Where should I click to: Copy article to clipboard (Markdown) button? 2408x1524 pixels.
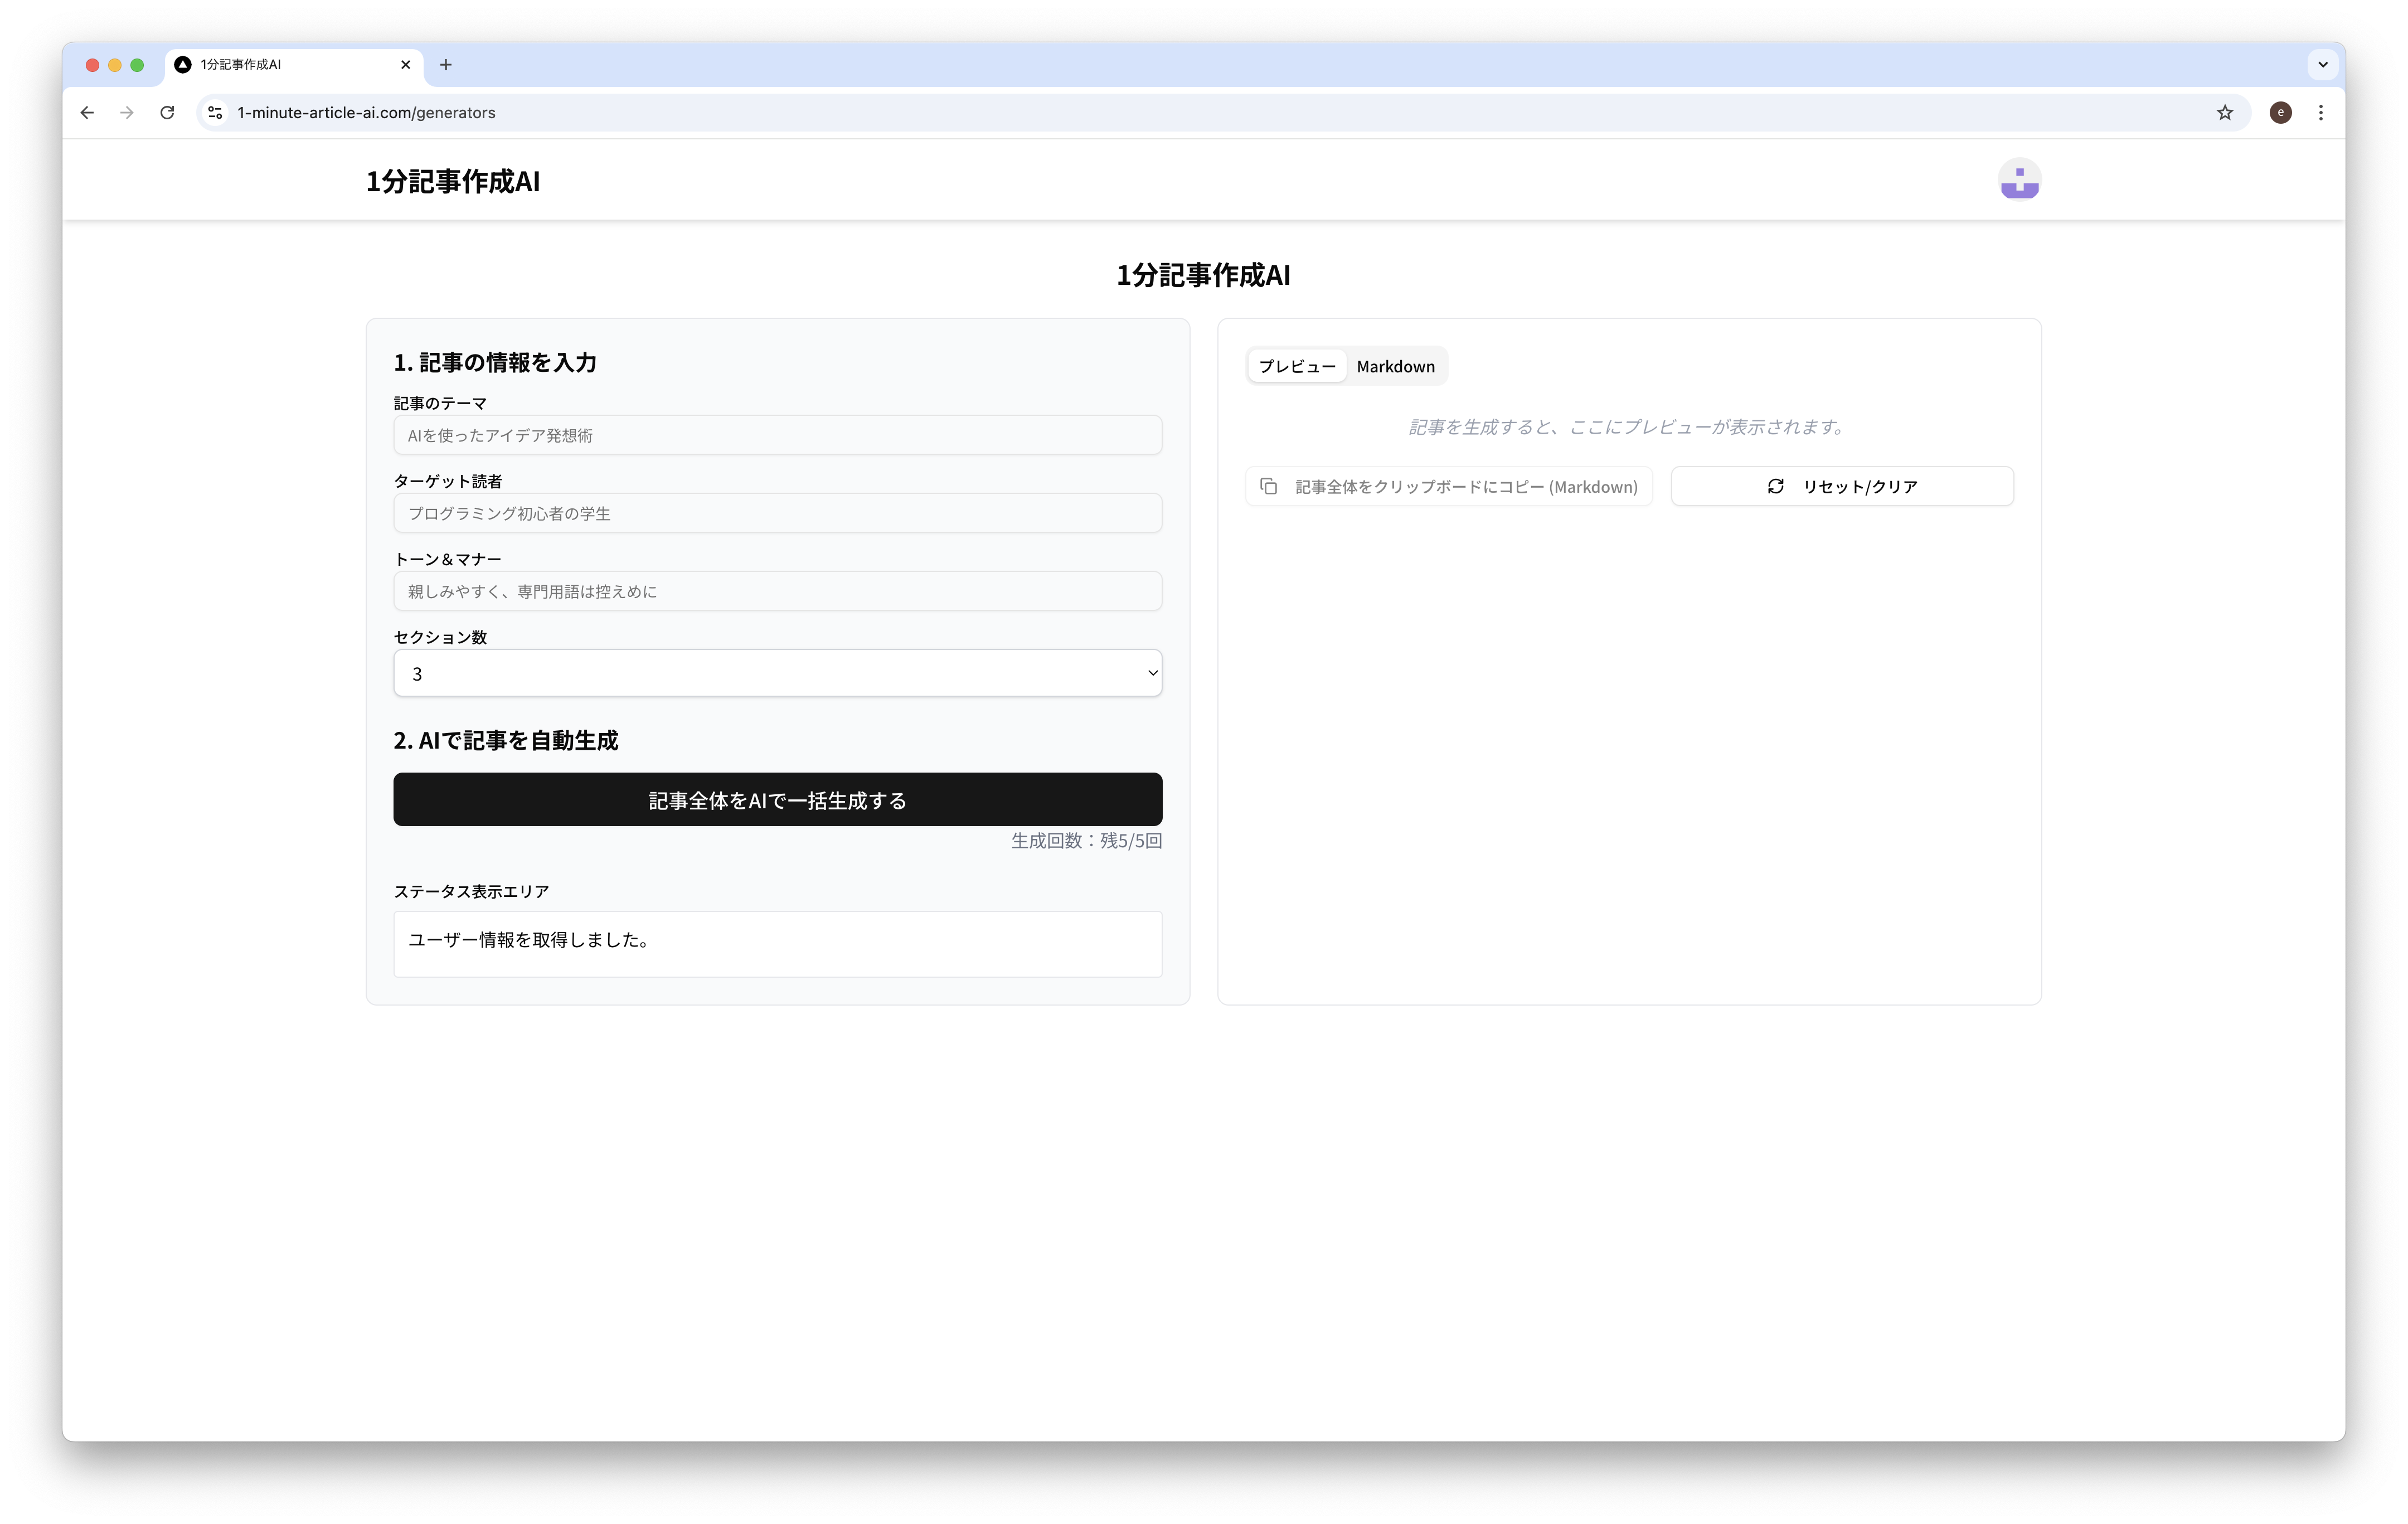click(x=1449, y=486)
